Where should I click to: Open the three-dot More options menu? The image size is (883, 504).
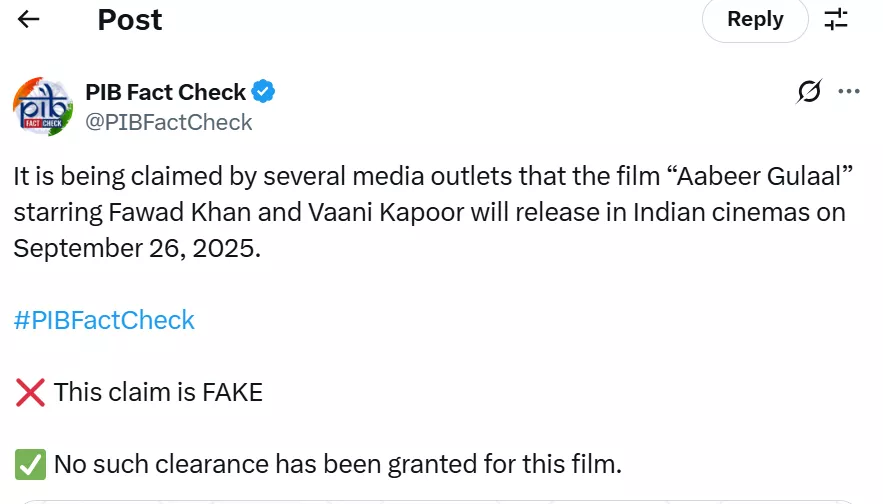click(x=849, y=92)
